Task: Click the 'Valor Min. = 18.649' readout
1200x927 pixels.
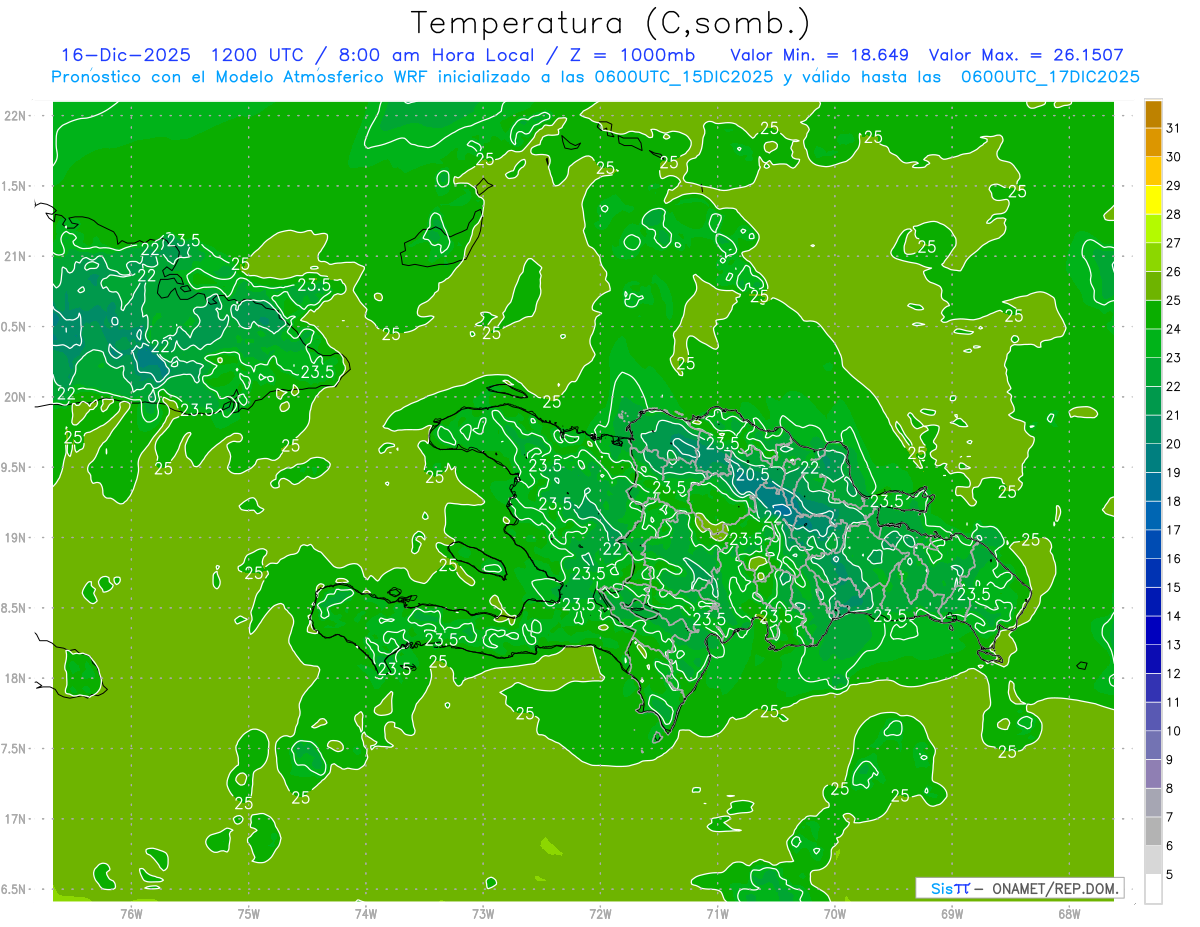Action: pos(822,55)
